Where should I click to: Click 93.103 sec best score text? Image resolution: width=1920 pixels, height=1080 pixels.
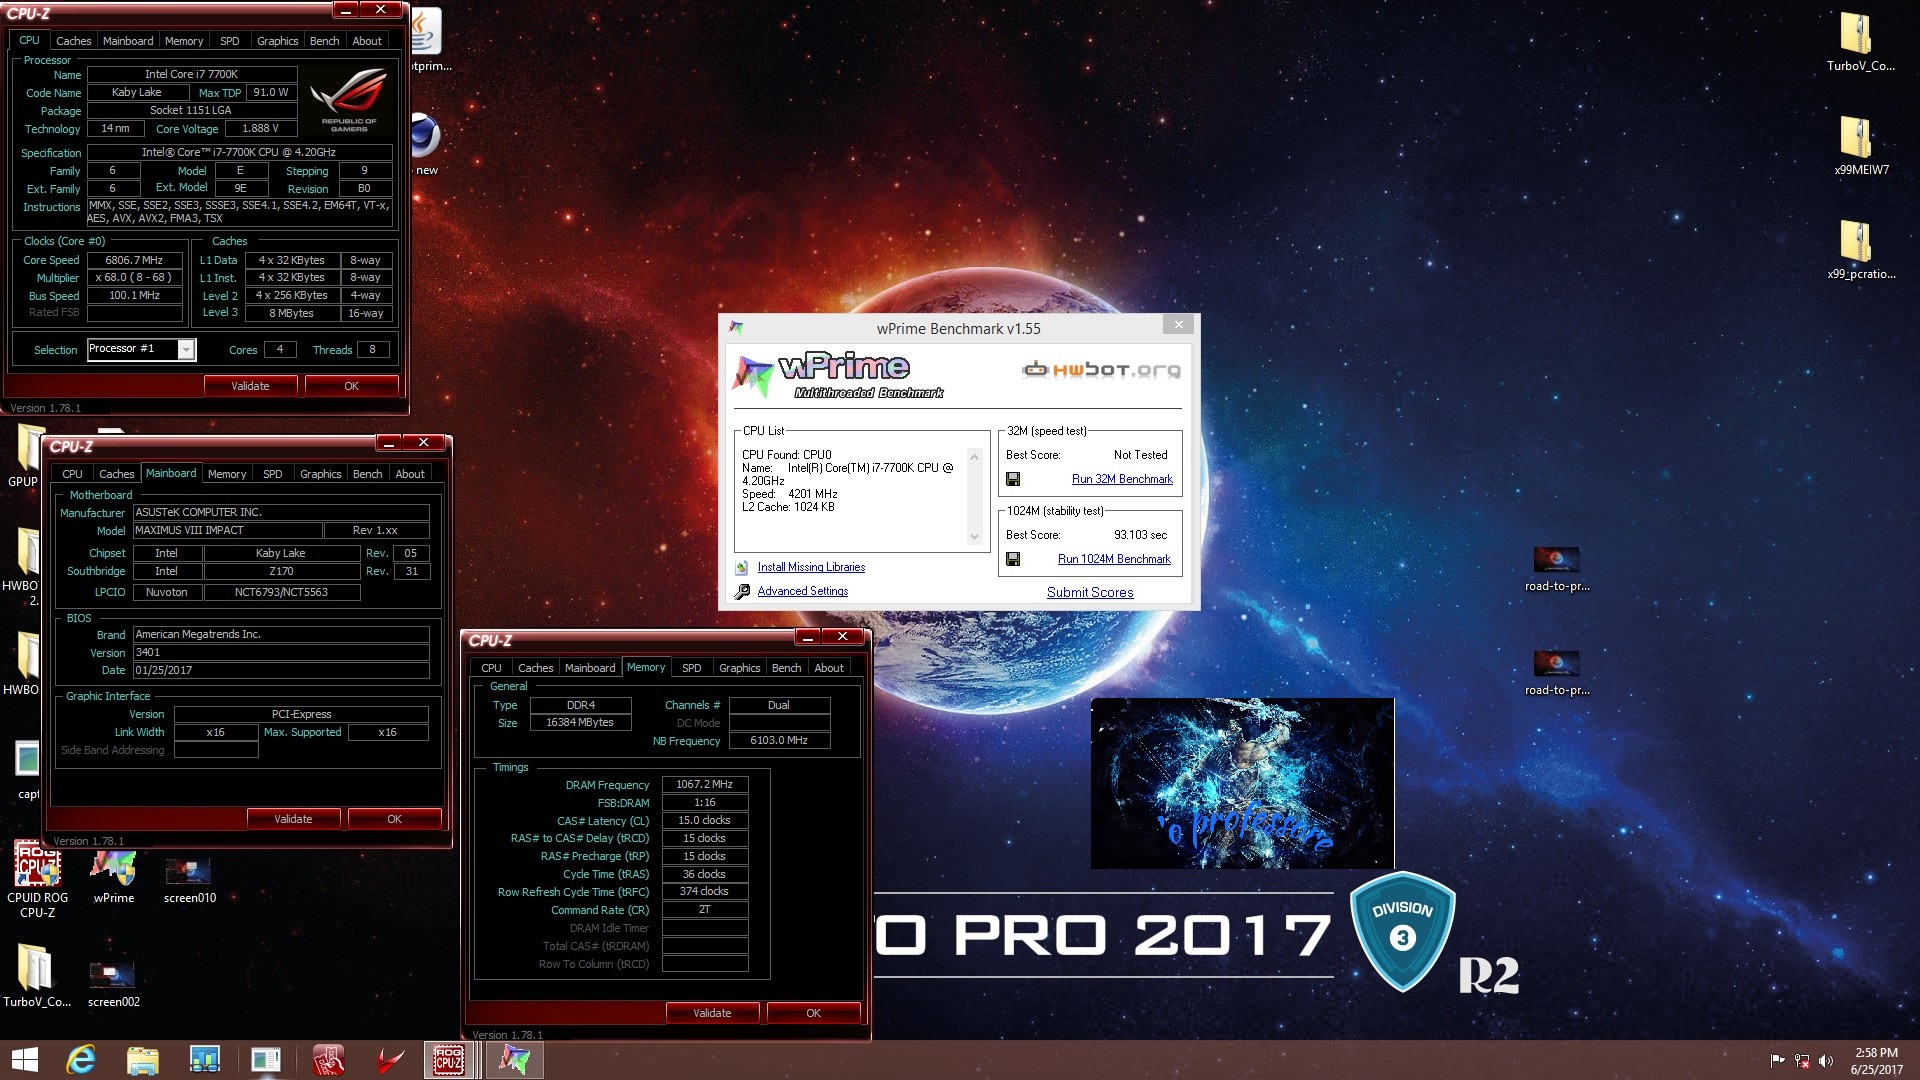tap(1140, 535)
